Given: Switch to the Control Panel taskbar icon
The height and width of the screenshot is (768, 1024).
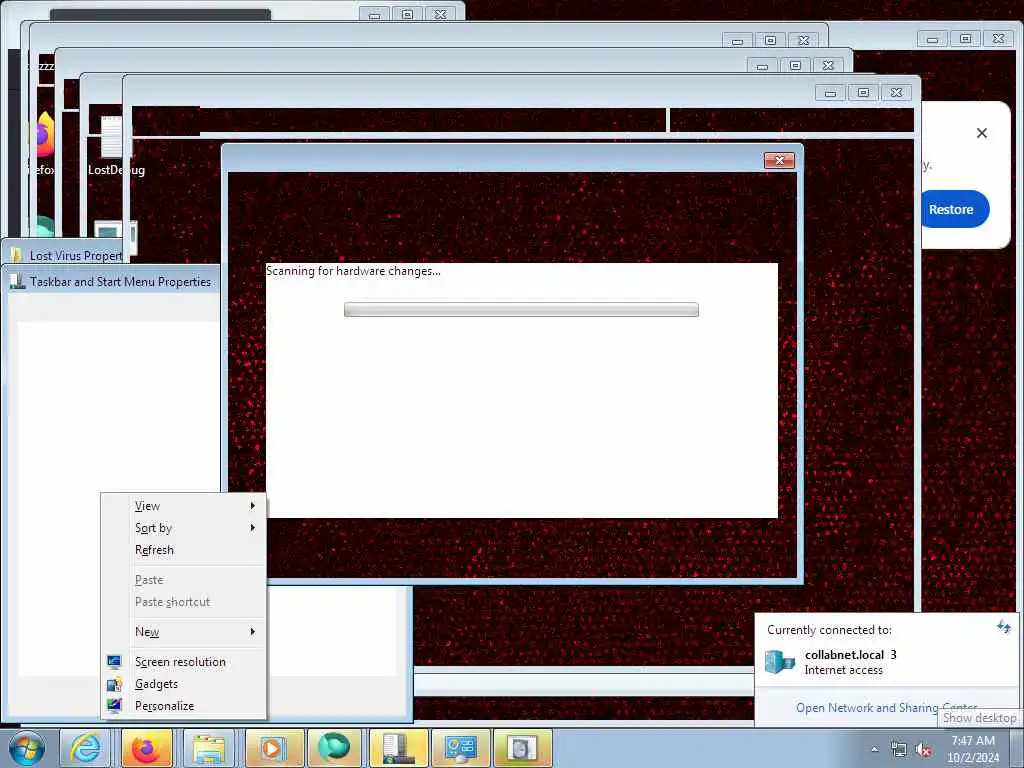Looking at the screenshot, I should pos(460,748).
